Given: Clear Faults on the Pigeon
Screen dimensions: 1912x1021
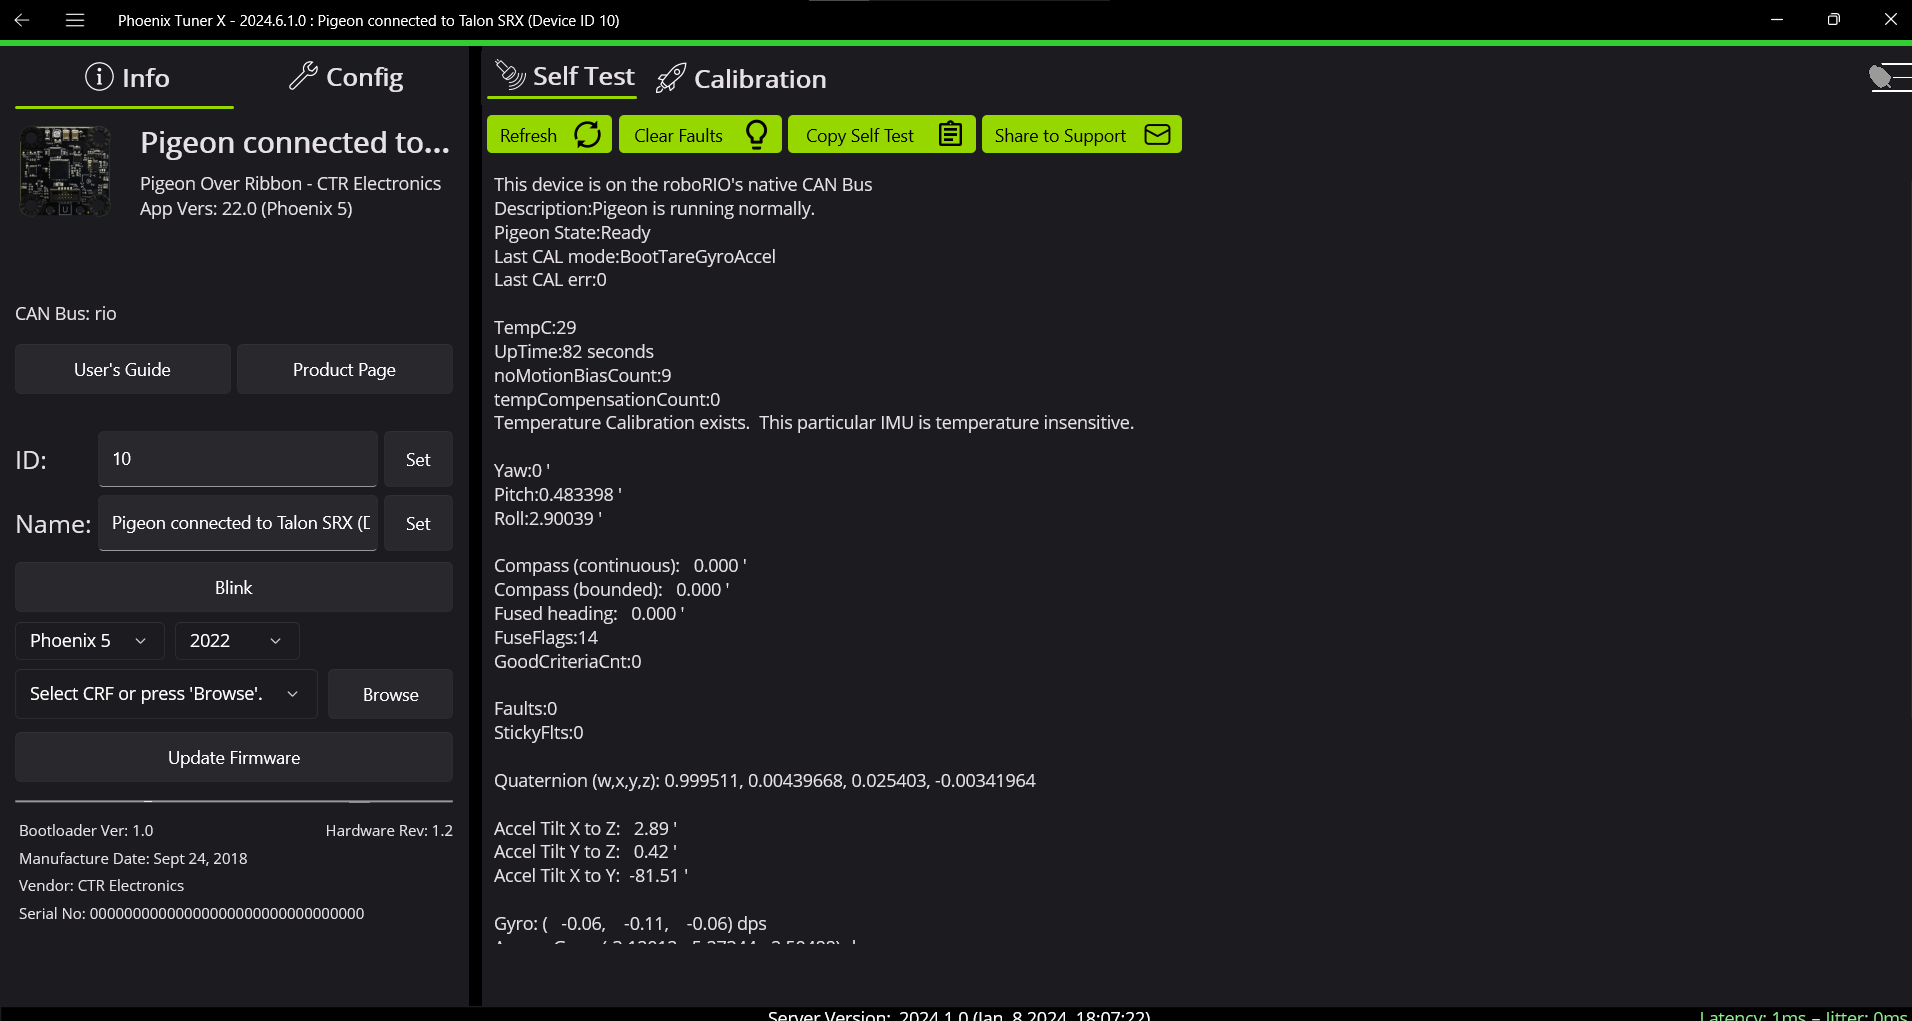Looking at the screenshot, I should coord(700,135).
